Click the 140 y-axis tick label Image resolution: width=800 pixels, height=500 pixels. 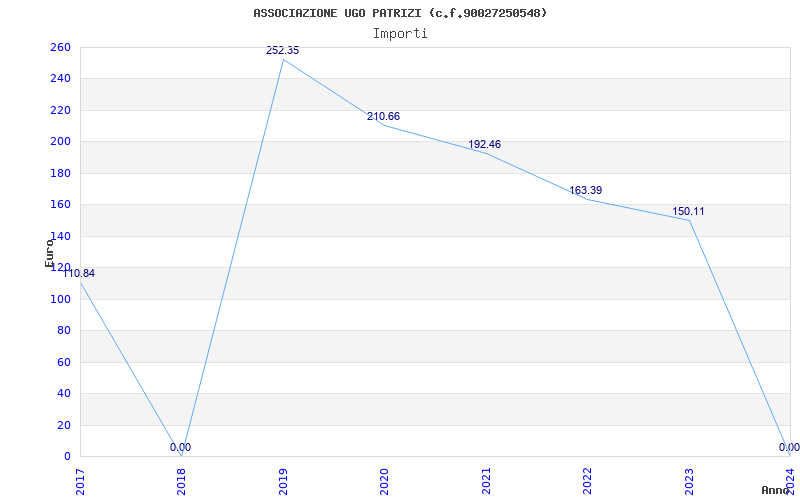tap(60, 236)
